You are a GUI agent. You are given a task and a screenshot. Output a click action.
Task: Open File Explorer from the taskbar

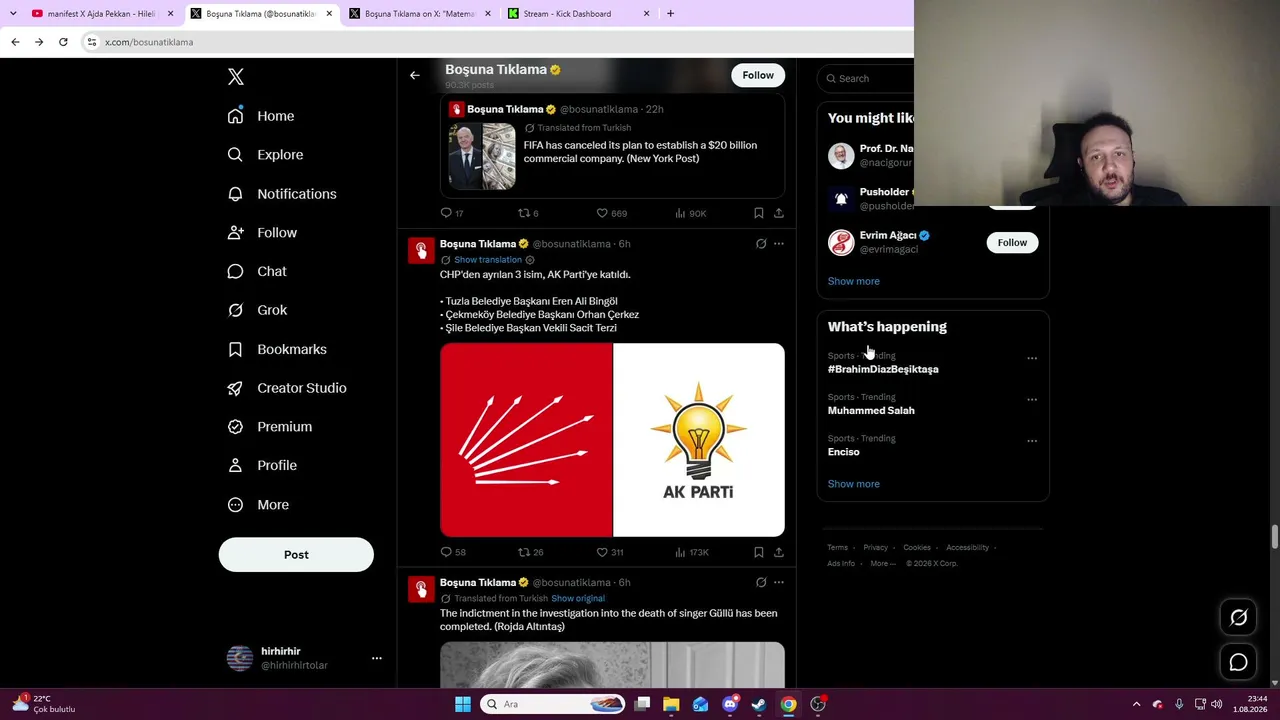pos(671,704)
